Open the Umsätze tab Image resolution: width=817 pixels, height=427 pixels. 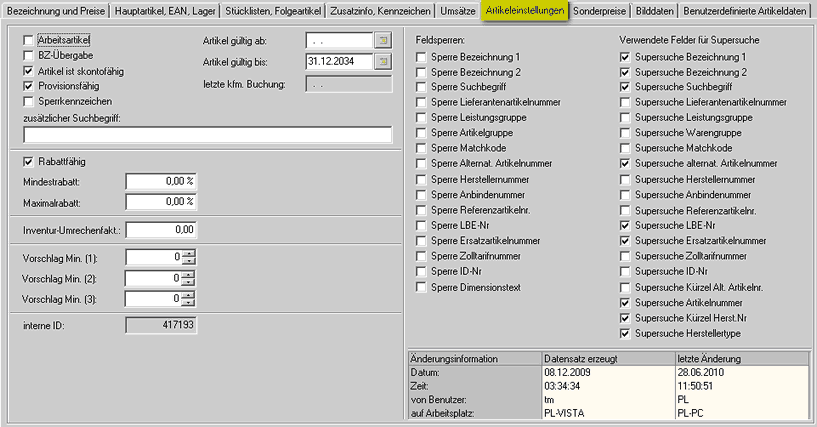(457, 11)
